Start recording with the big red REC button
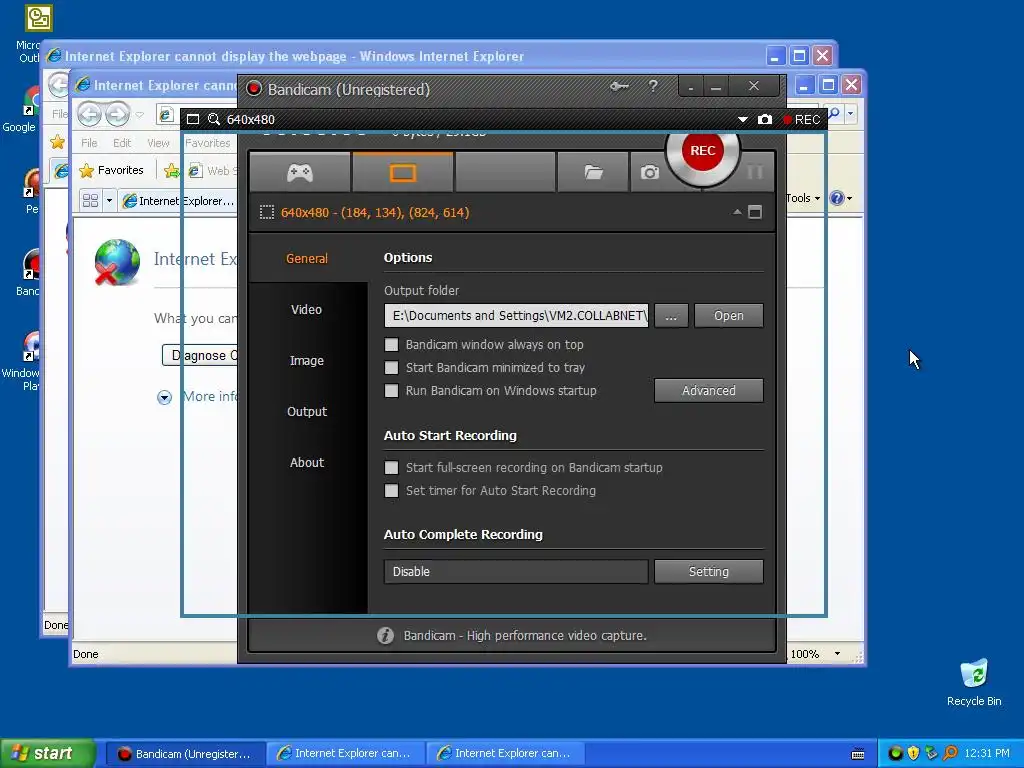The height and width of the screenshot is (768, 1024). tap(703, 151)
